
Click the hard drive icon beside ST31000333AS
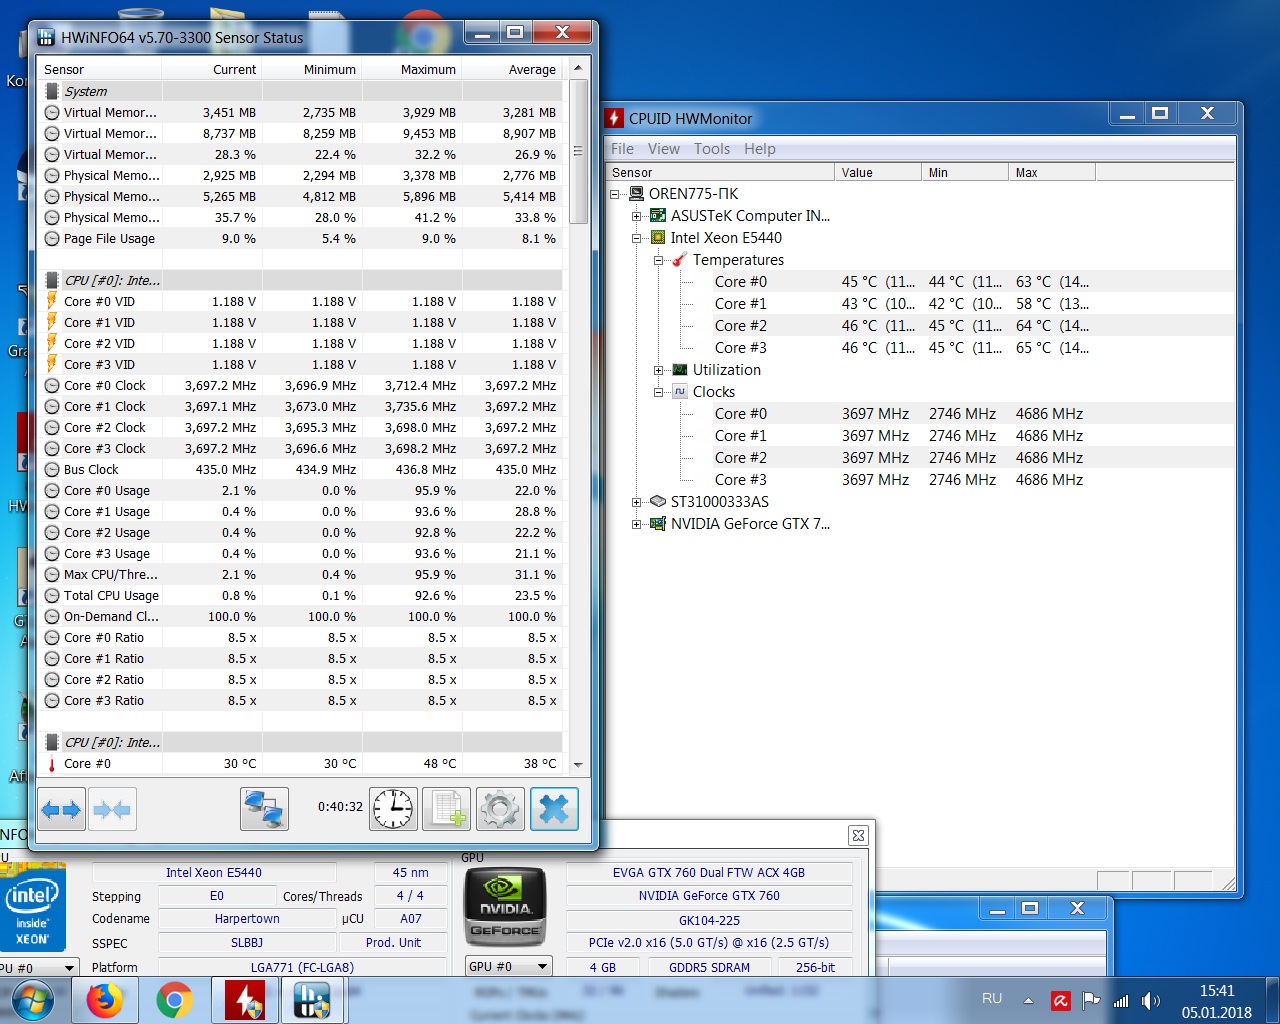658,502
